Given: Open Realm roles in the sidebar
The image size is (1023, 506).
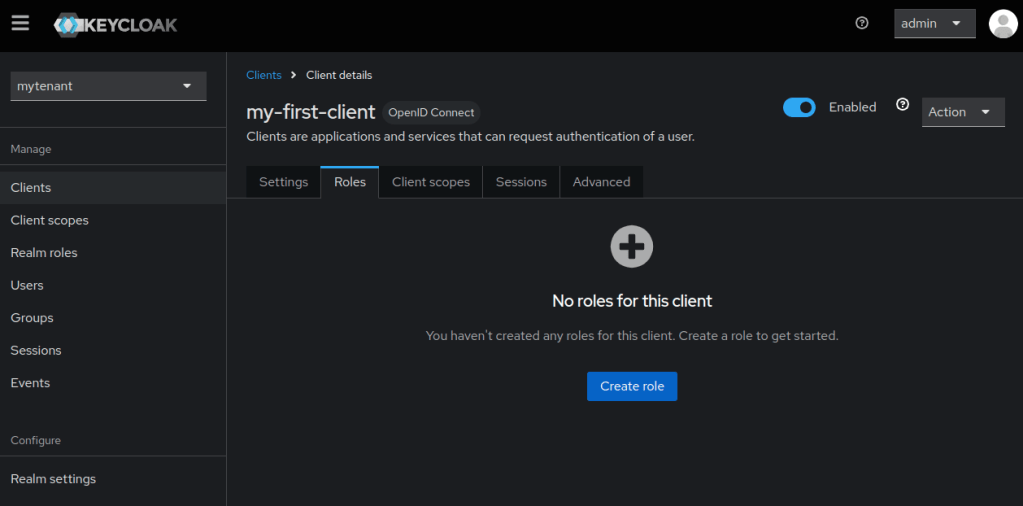Looking at the screenshot, I should click(44, 253).
